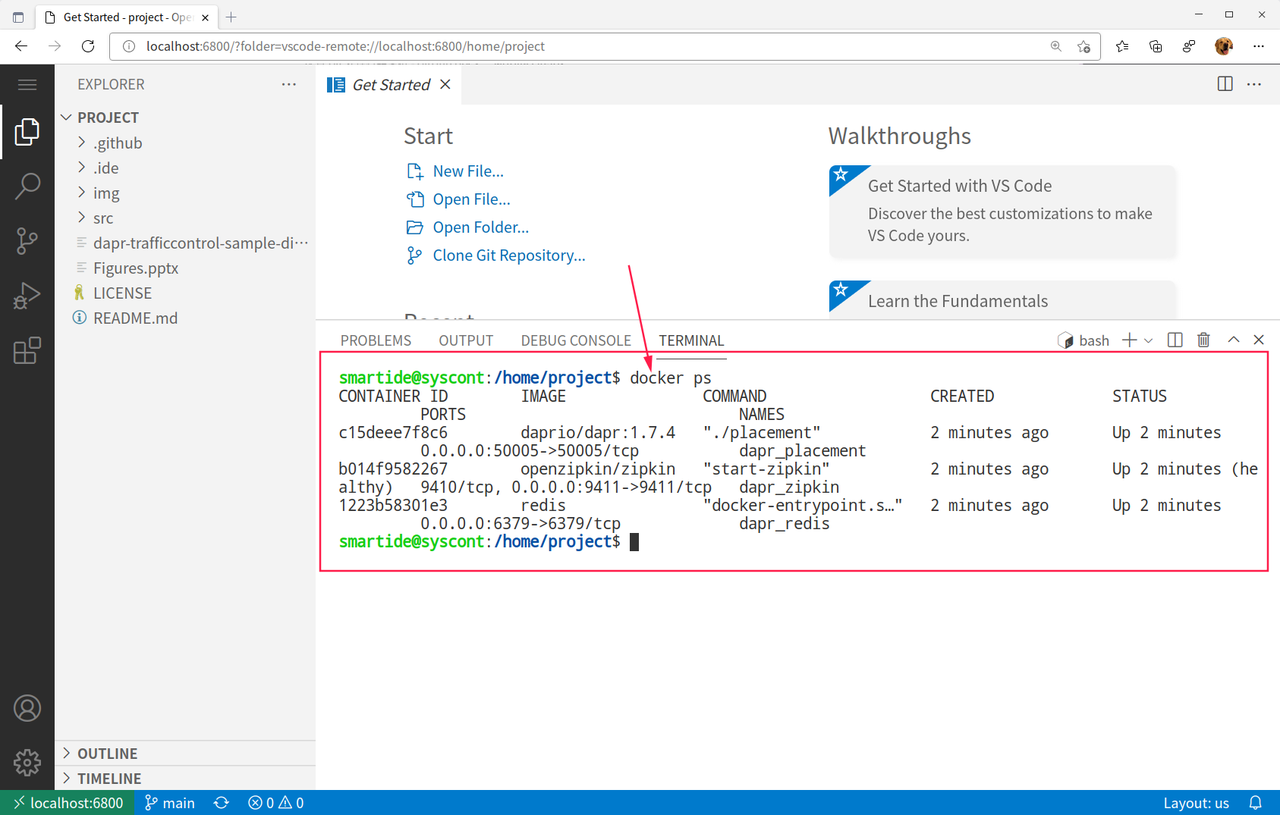The image size is (1280, 815).
Task: Open Learn the Fundamentals walkthrough
Action: [x=1003, y=300]
